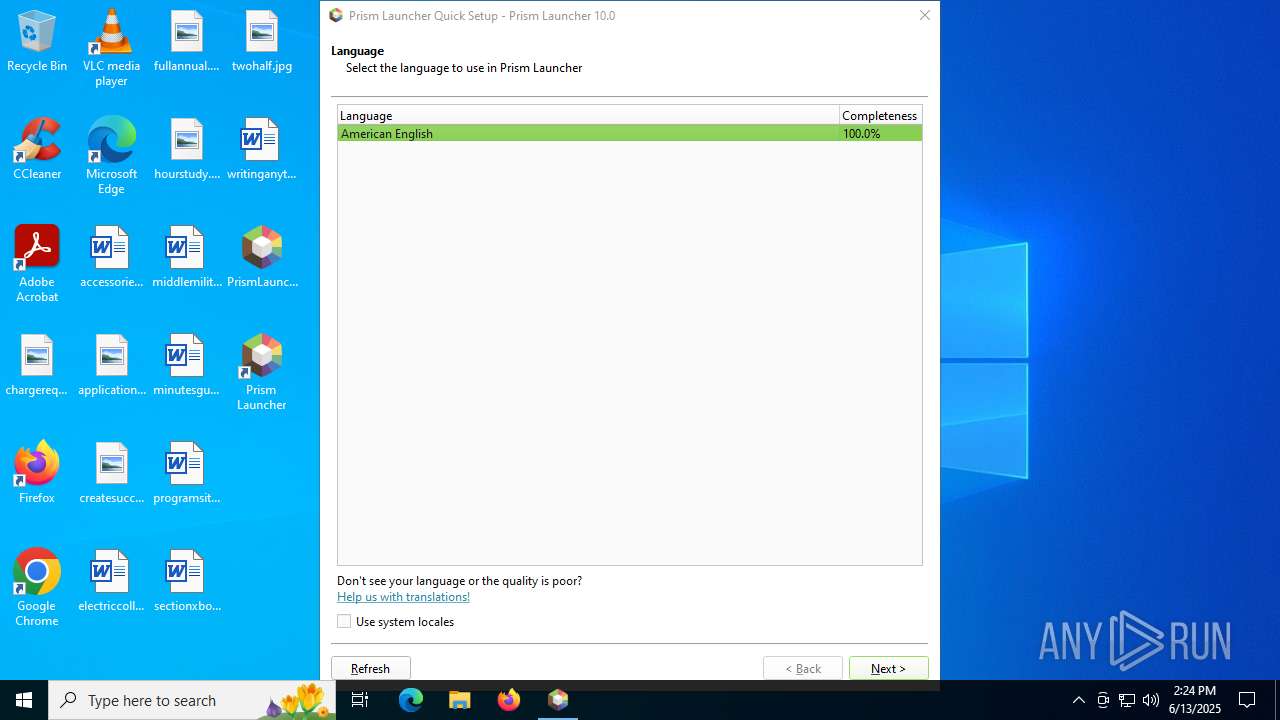Sort by the Completeness column header
This screenshot has width=1280, height=720.
[x=880, y=115]
